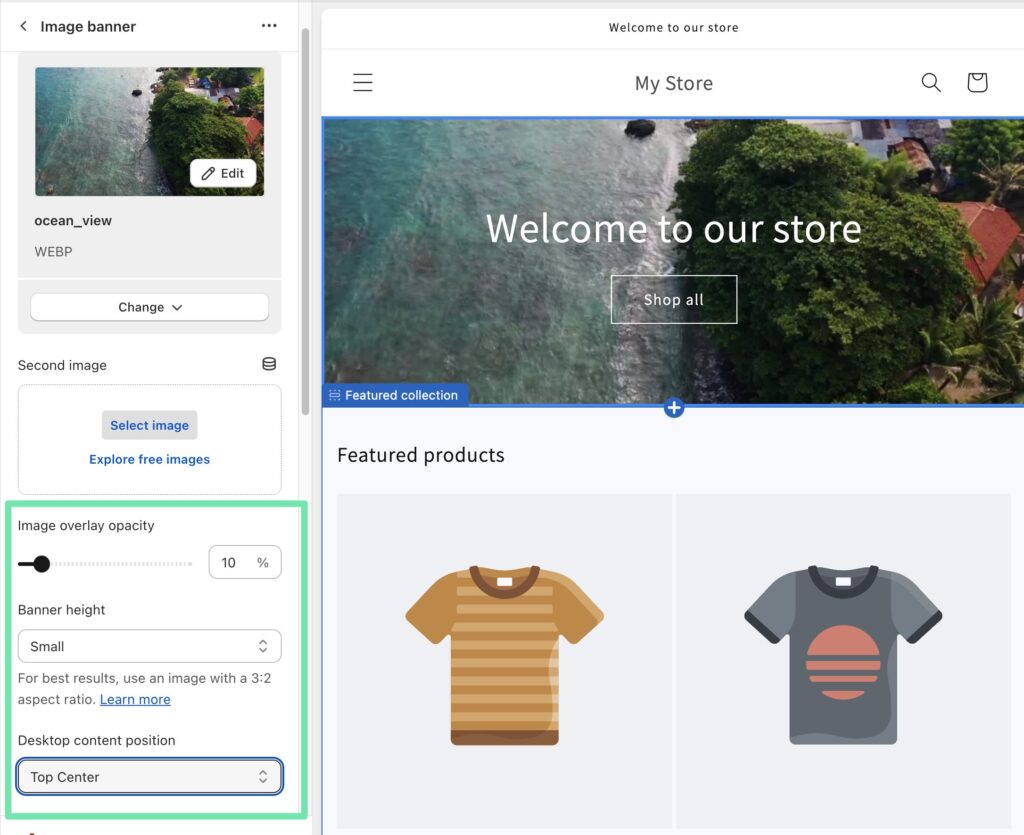Select the gray sunset t-shirt product

point(843,655)
